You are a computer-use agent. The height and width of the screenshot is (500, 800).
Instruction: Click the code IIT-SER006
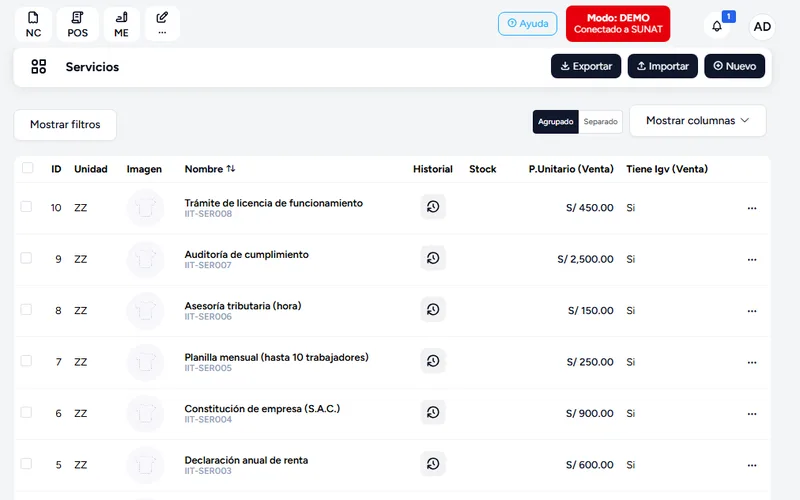[208, 317]
